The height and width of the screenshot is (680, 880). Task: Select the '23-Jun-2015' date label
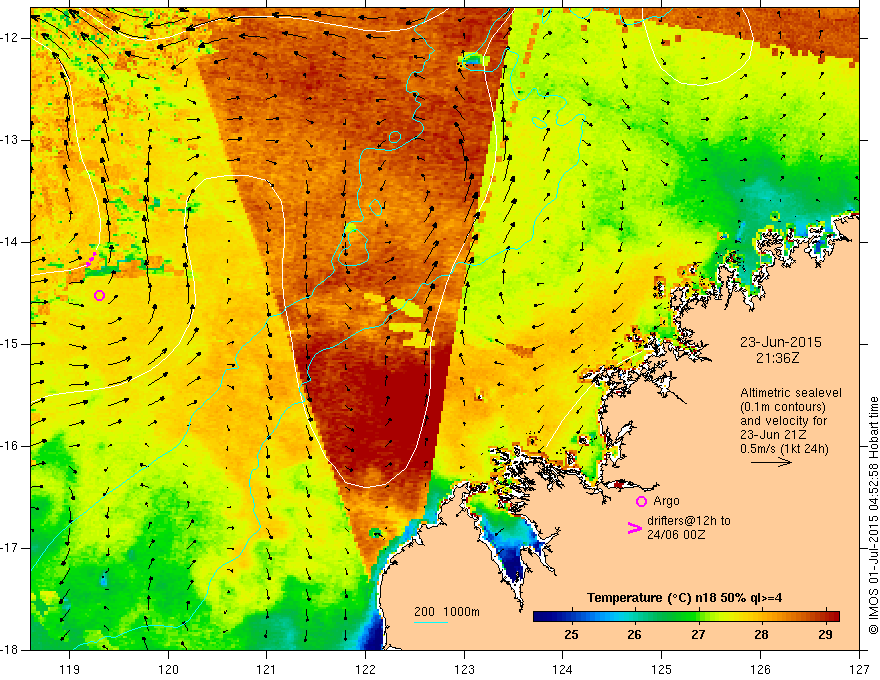[x=780, y=342]
